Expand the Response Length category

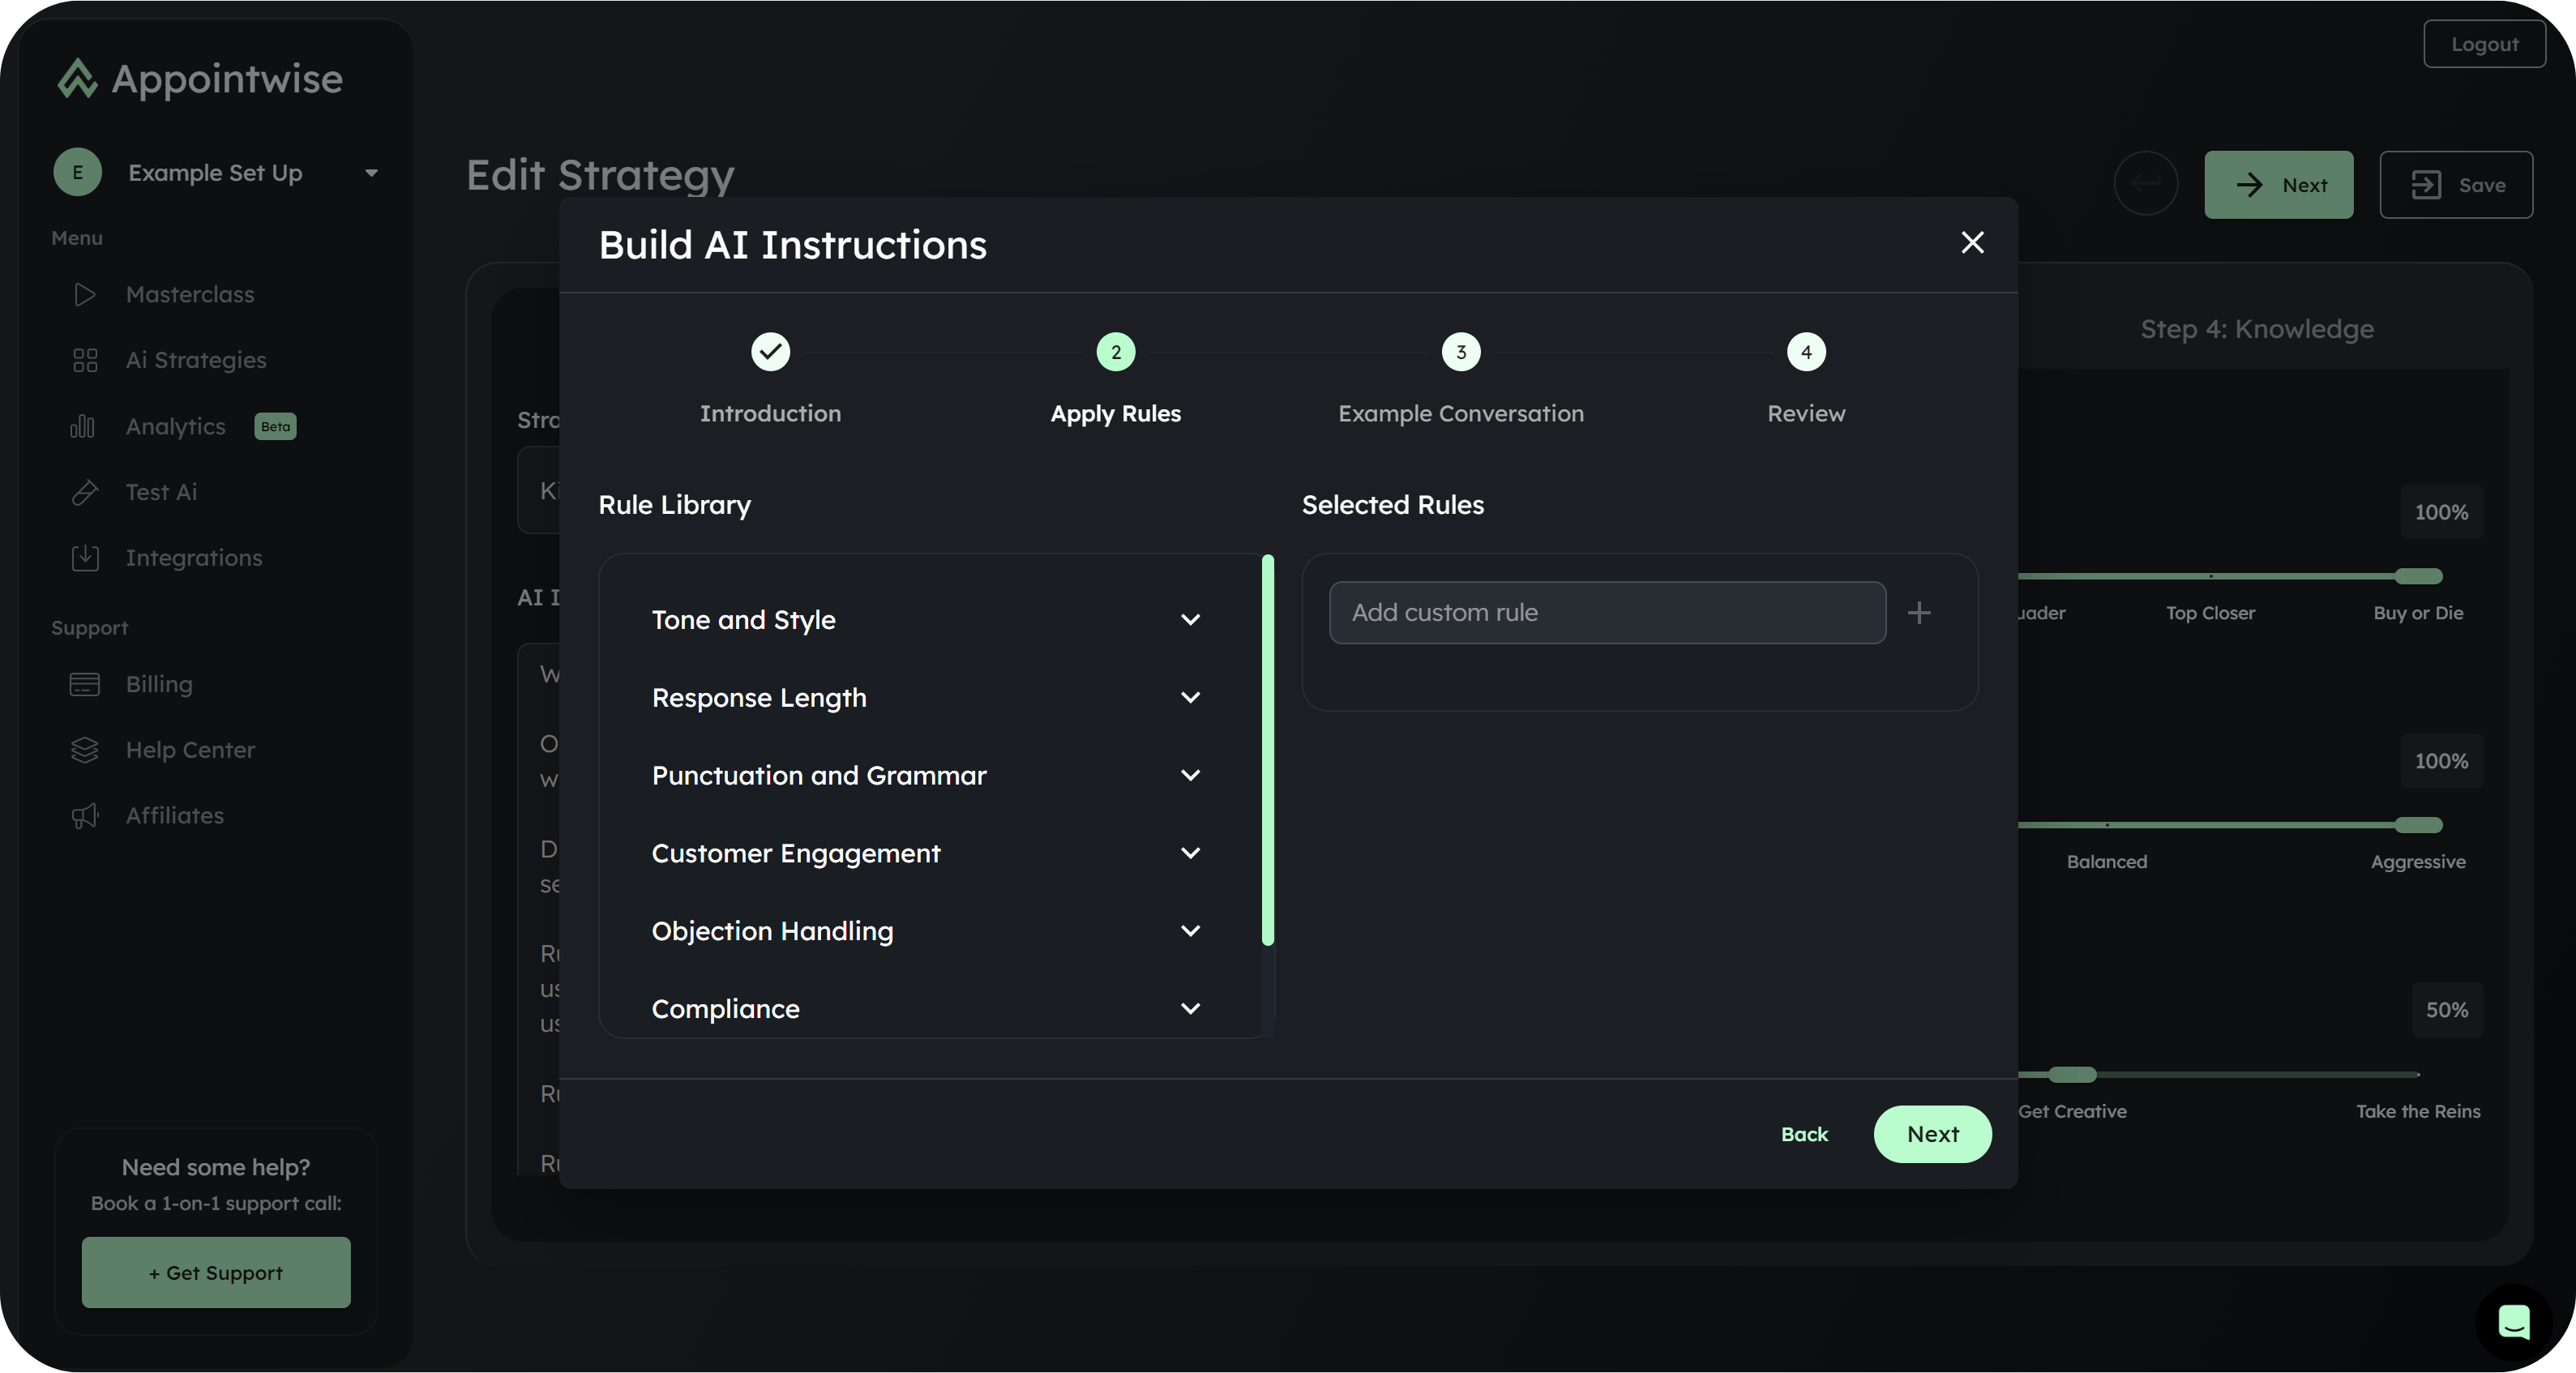(x=1190, y=698)
